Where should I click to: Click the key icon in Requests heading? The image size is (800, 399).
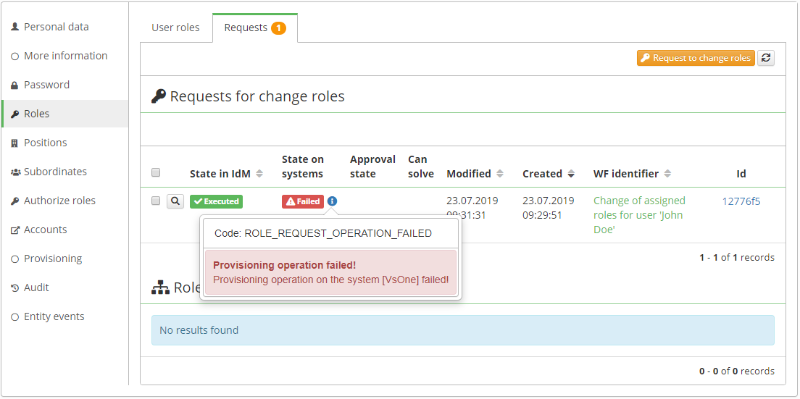point(159,96)
